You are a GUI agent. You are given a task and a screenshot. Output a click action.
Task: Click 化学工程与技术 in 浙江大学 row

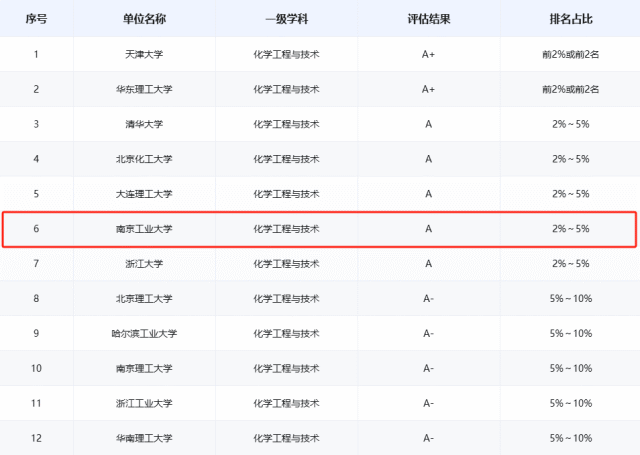pyautogui.click(x=286, y=264)
